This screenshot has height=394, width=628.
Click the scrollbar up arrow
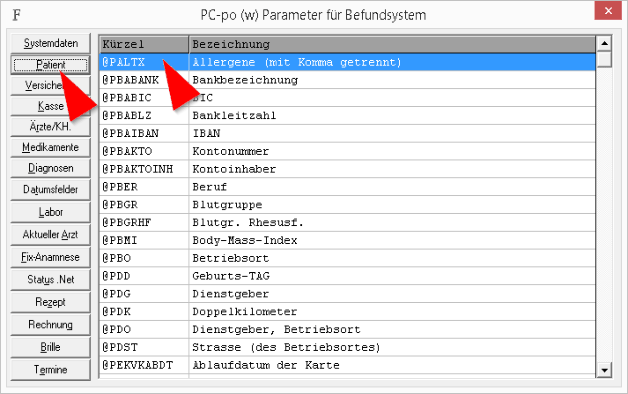pos(604,43)
